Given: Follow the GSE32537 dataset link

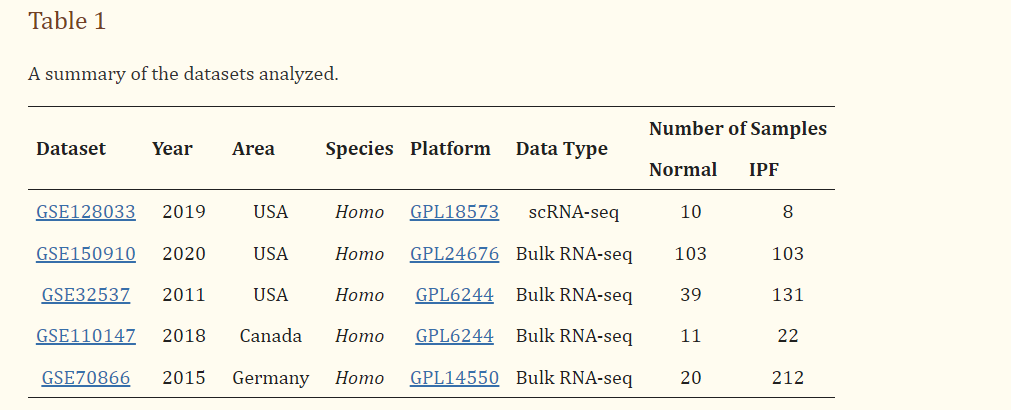Looking at the screenshot, I should (x=86, y=295).
